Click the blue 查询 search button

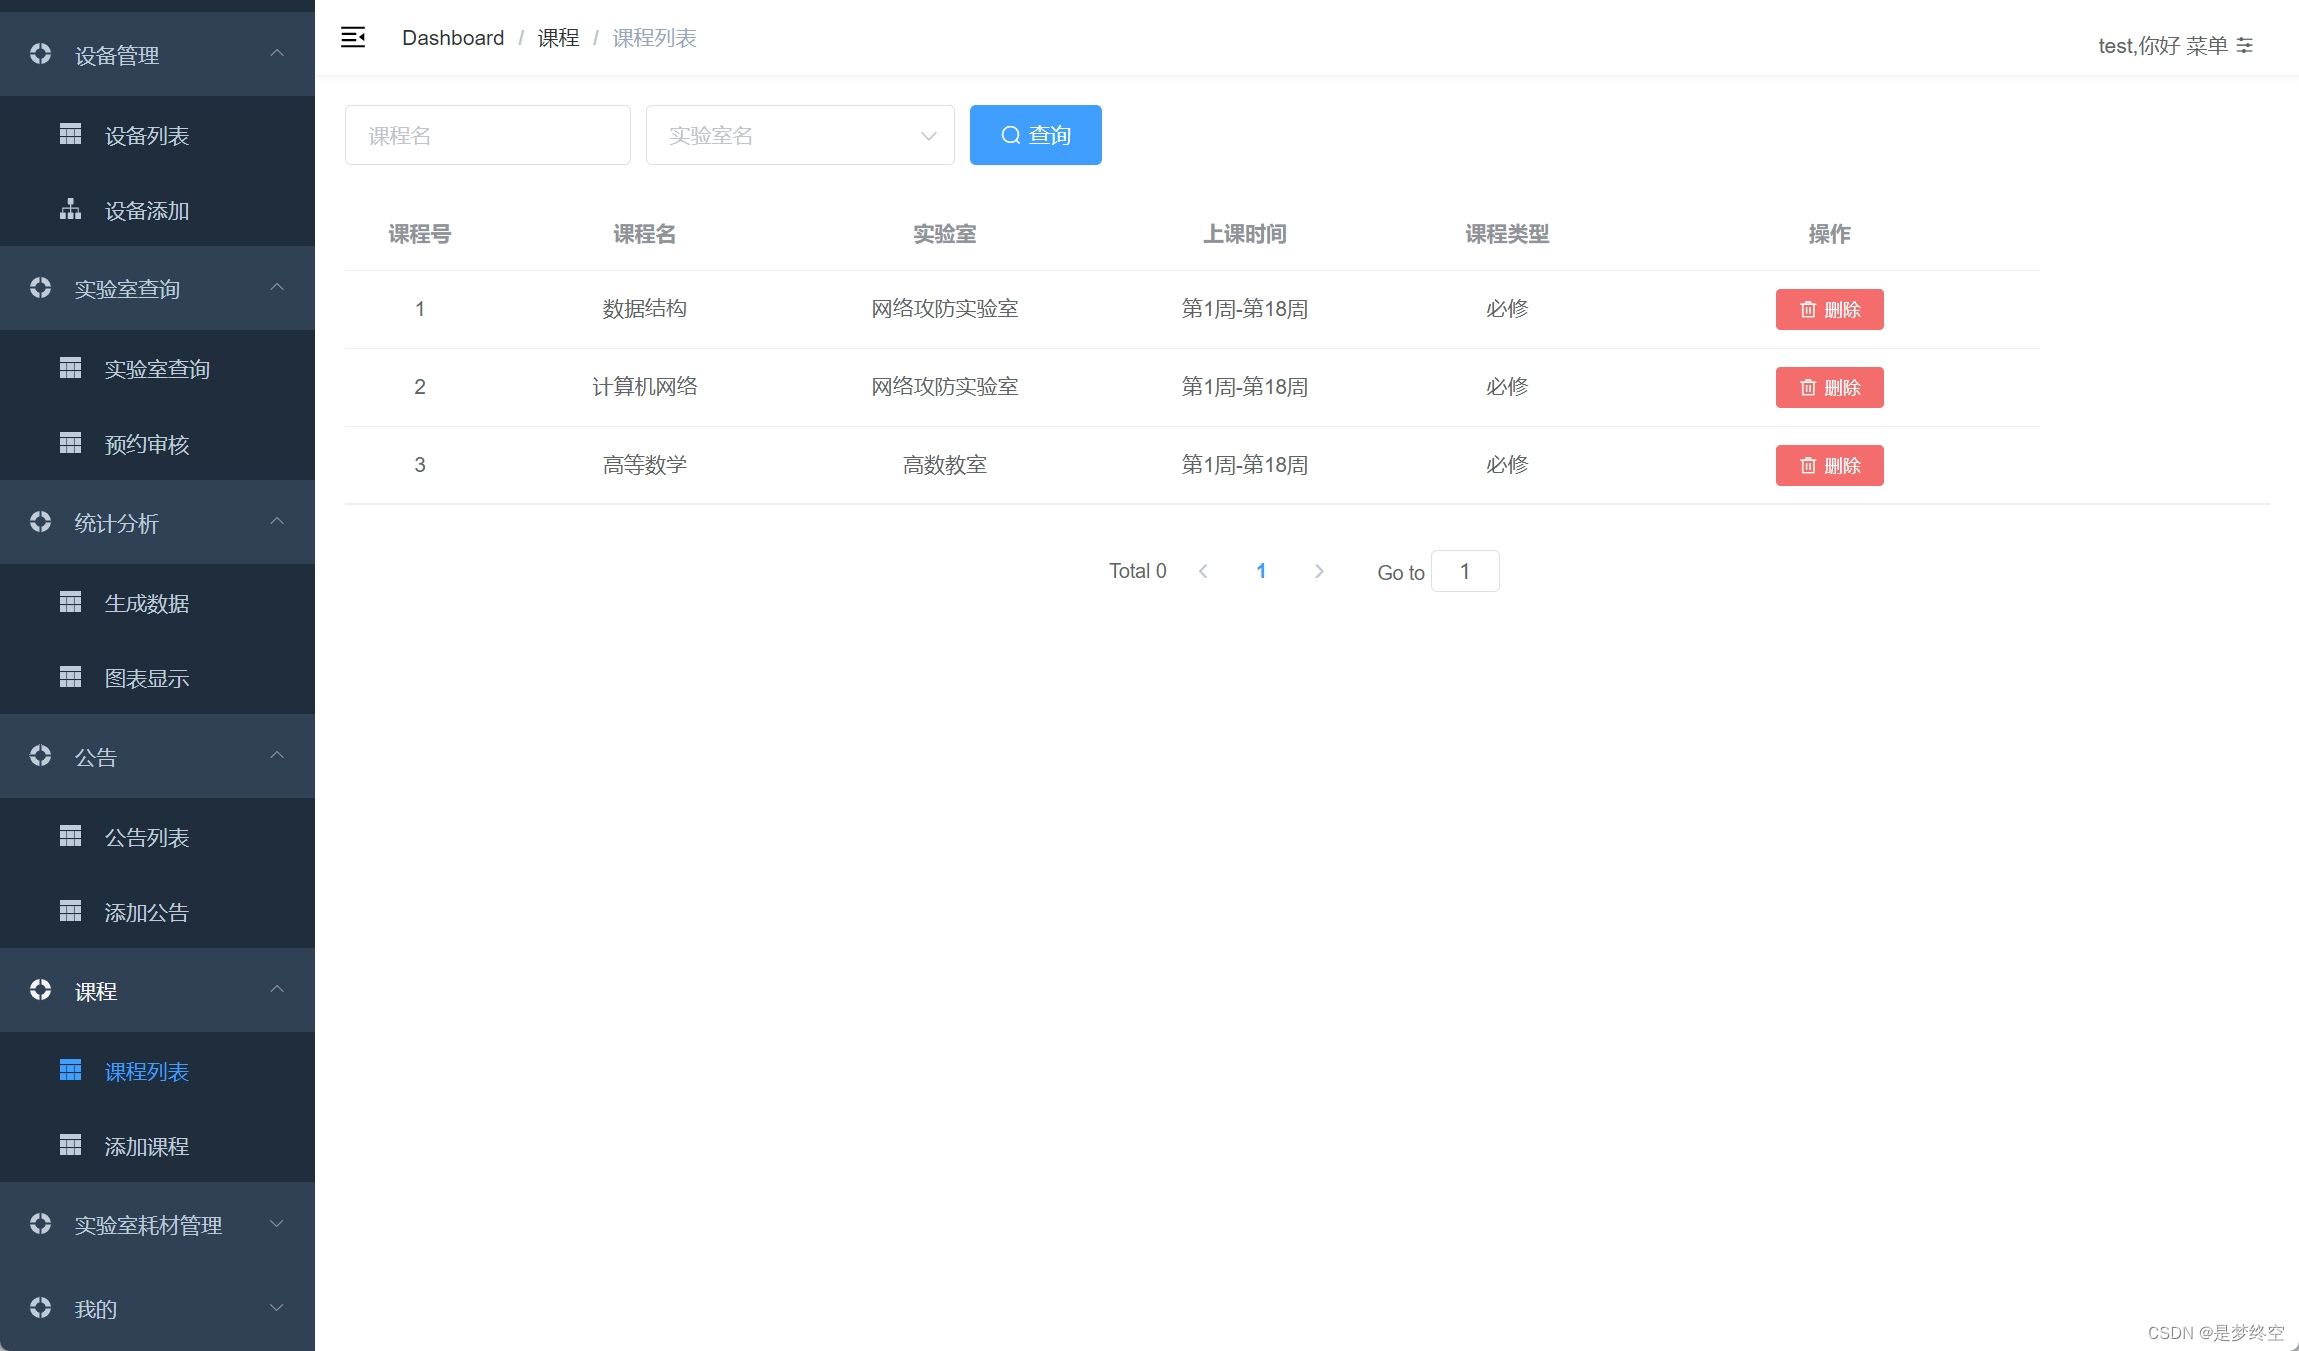[x=1036, y=135]
